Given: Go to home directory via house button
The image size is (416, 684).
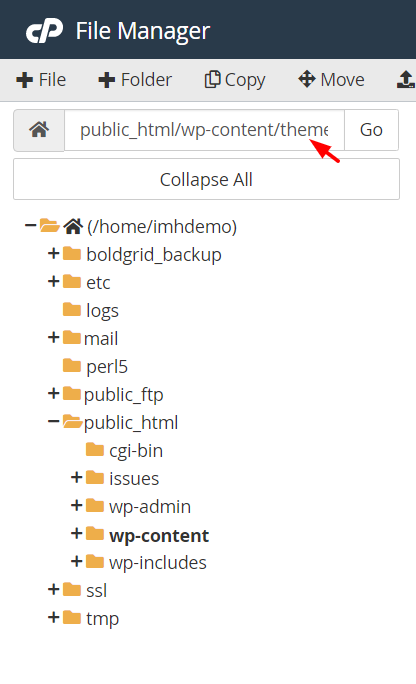Looking at the screenshot, I should [39, 130].
